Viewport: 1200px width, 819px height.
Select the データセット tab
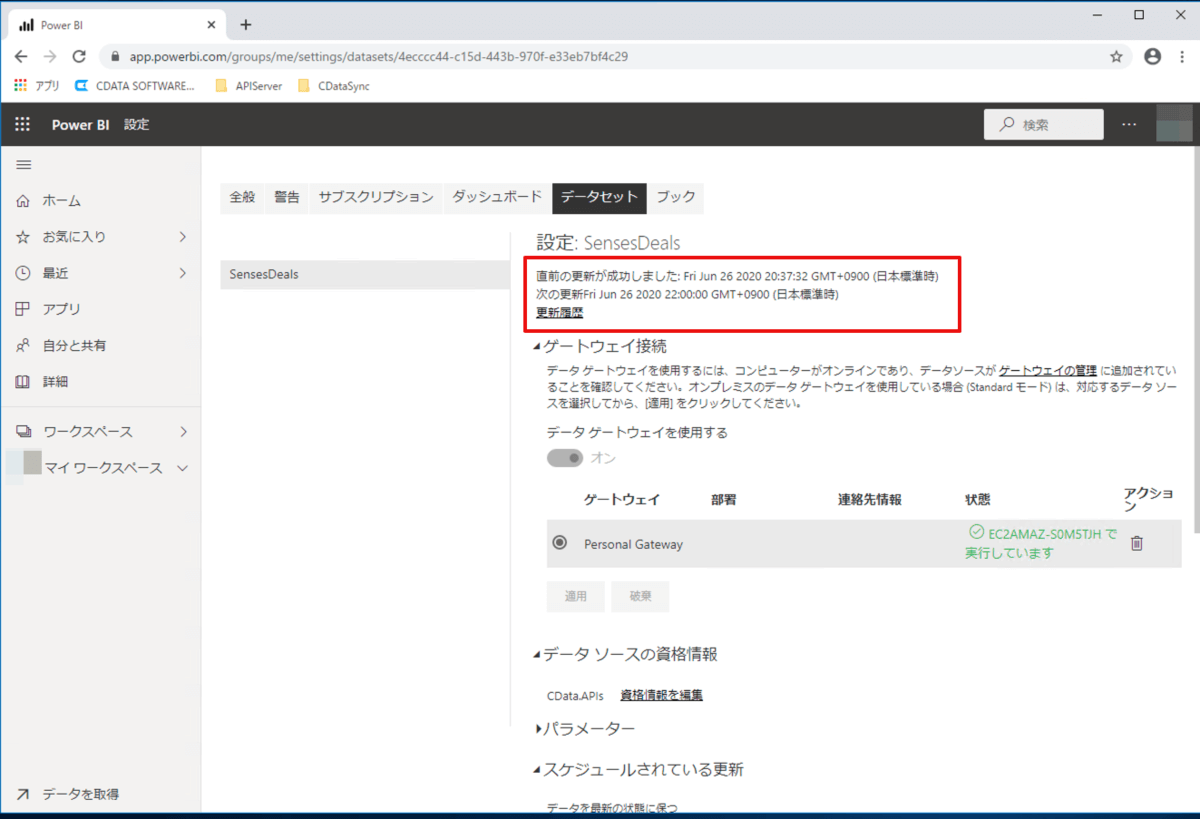coord(599,198)
